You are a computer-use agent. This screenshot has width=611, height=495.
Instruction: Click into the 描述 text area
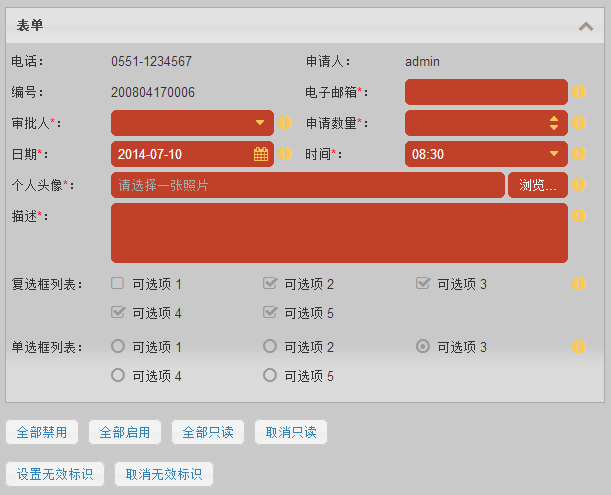339,233
